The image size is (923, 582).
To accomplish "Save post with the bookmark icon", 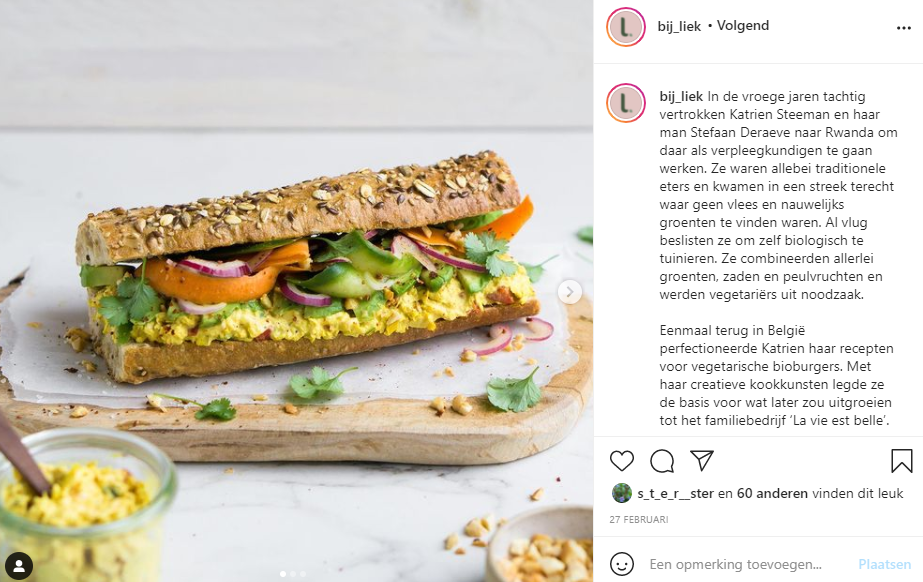I will 901,461.
